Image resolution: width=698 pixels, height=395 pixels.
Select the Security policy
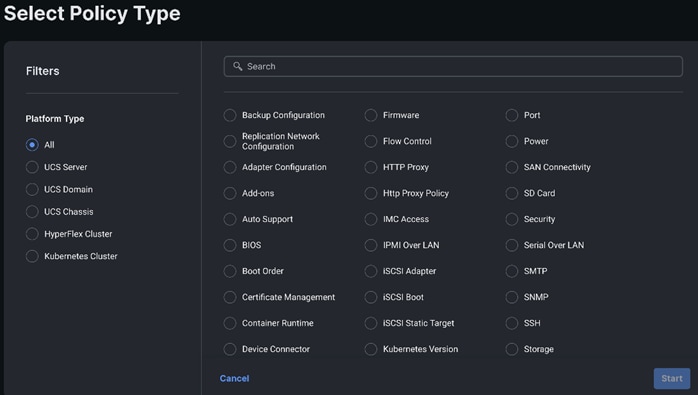(x=512, y=219)
